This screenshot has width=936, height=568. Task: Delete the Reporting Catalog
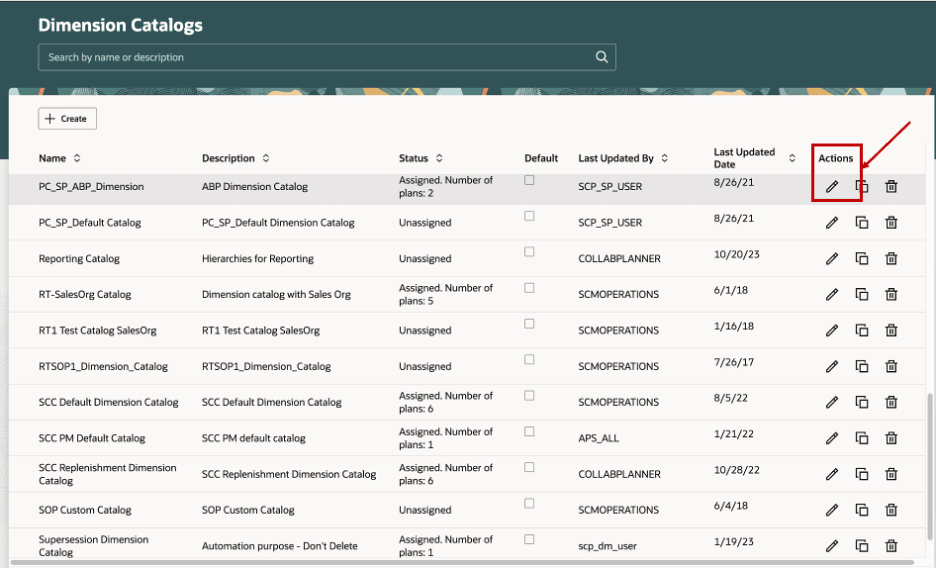coord(891,258)
